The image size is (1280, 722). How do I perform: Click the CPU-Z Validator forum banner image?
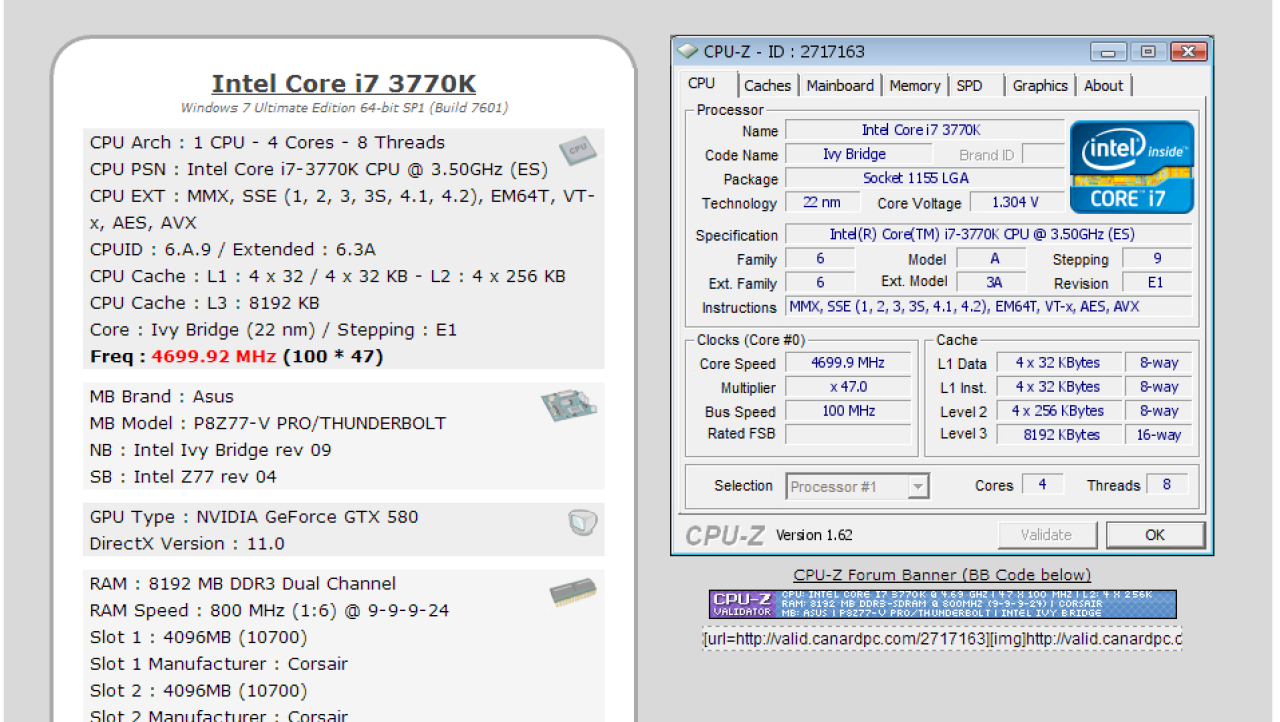(943, 604)
